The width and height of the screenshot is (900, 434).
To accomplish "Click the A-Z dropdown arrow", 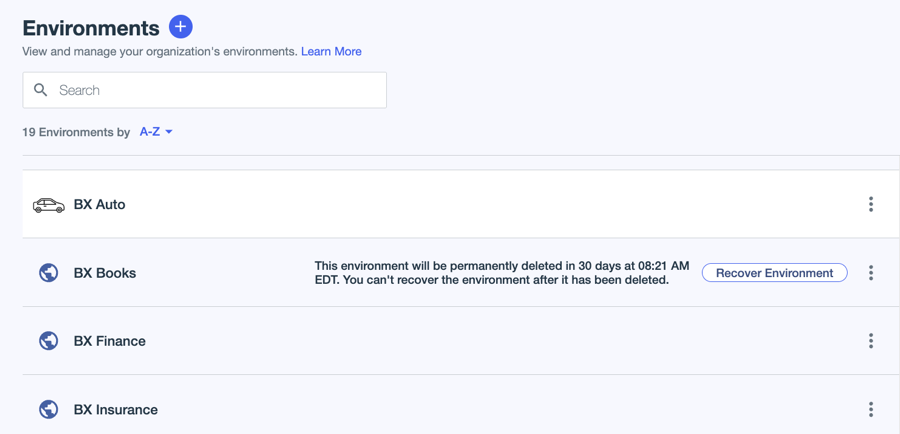I will click(169, 132).
